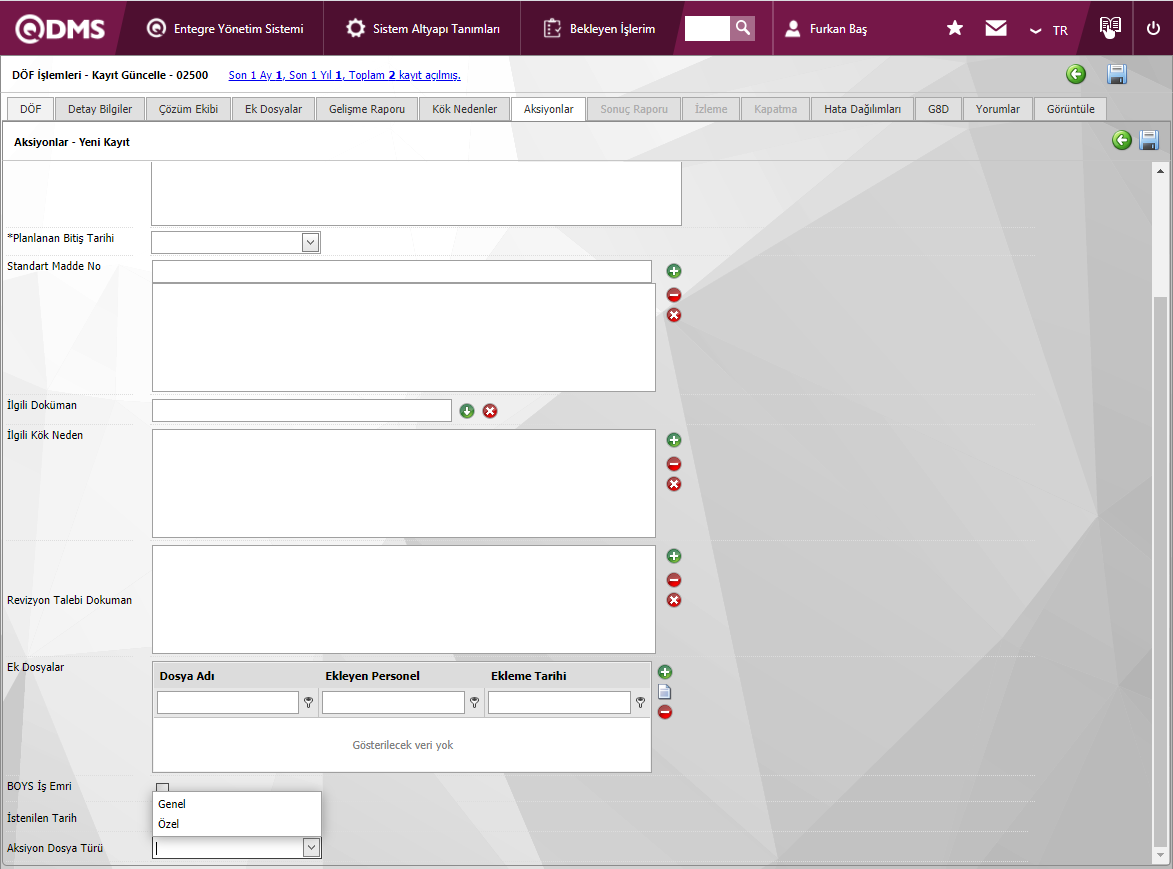Image resolution: width=1173 pixels, height=869 pixels.
Task: Click the scrollbar up arrow
Action: coord(1160,171)
